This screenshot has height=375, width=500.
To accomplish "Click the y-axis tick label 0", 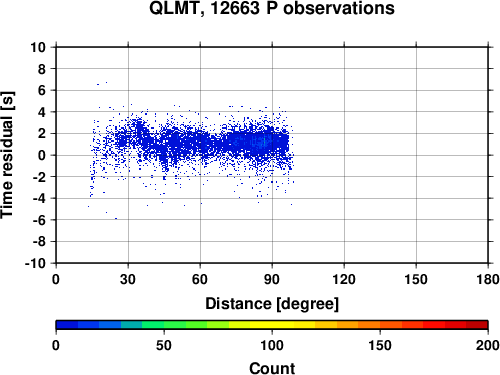I will coord(42,155).
